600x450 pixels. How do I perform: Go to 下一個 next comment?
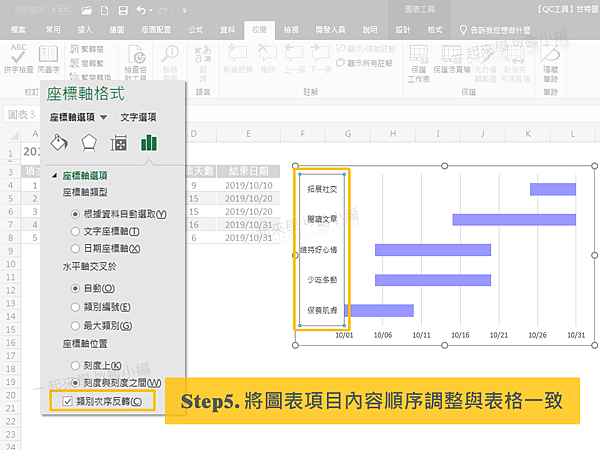(x=320, y=59)
